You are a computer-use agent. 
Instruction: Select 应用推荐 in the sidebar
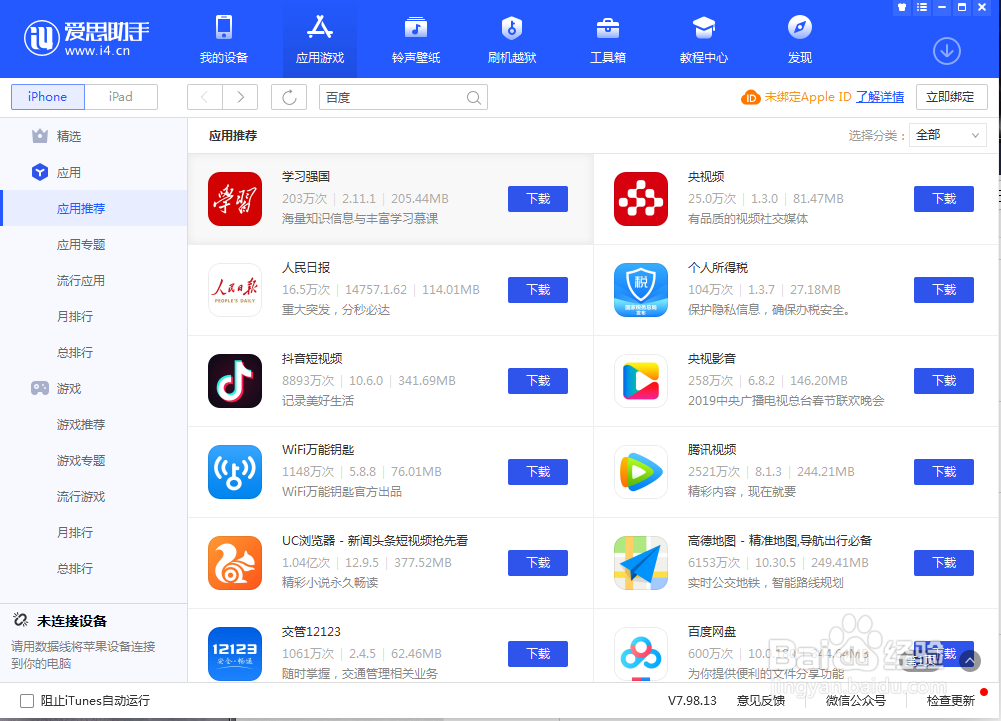tap(93, 208)
